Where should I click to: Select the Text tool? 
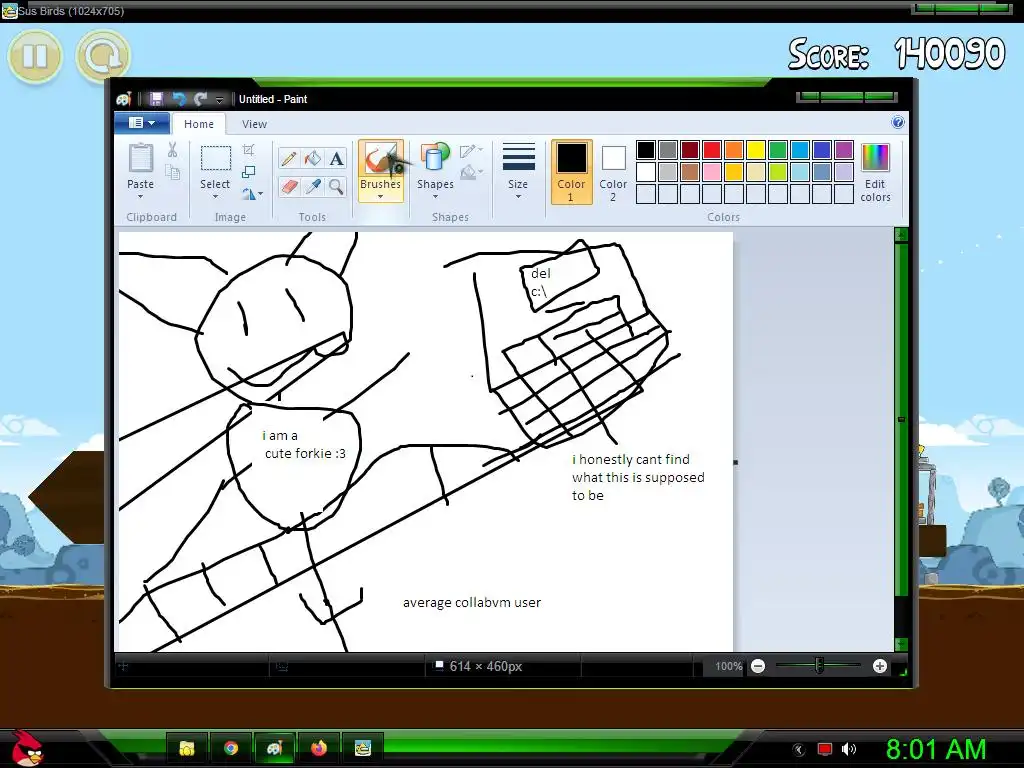coord(336,159)
